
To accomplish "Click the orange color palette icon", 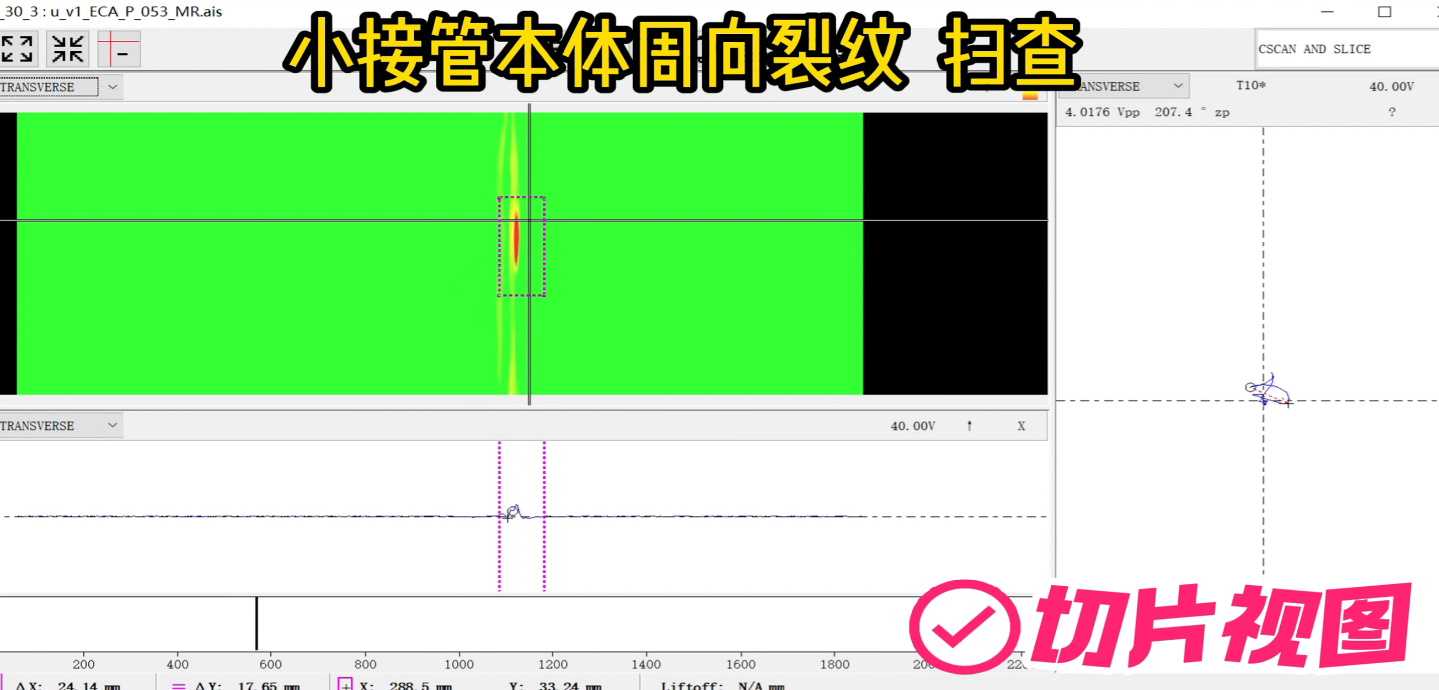I will point(1030,95).
